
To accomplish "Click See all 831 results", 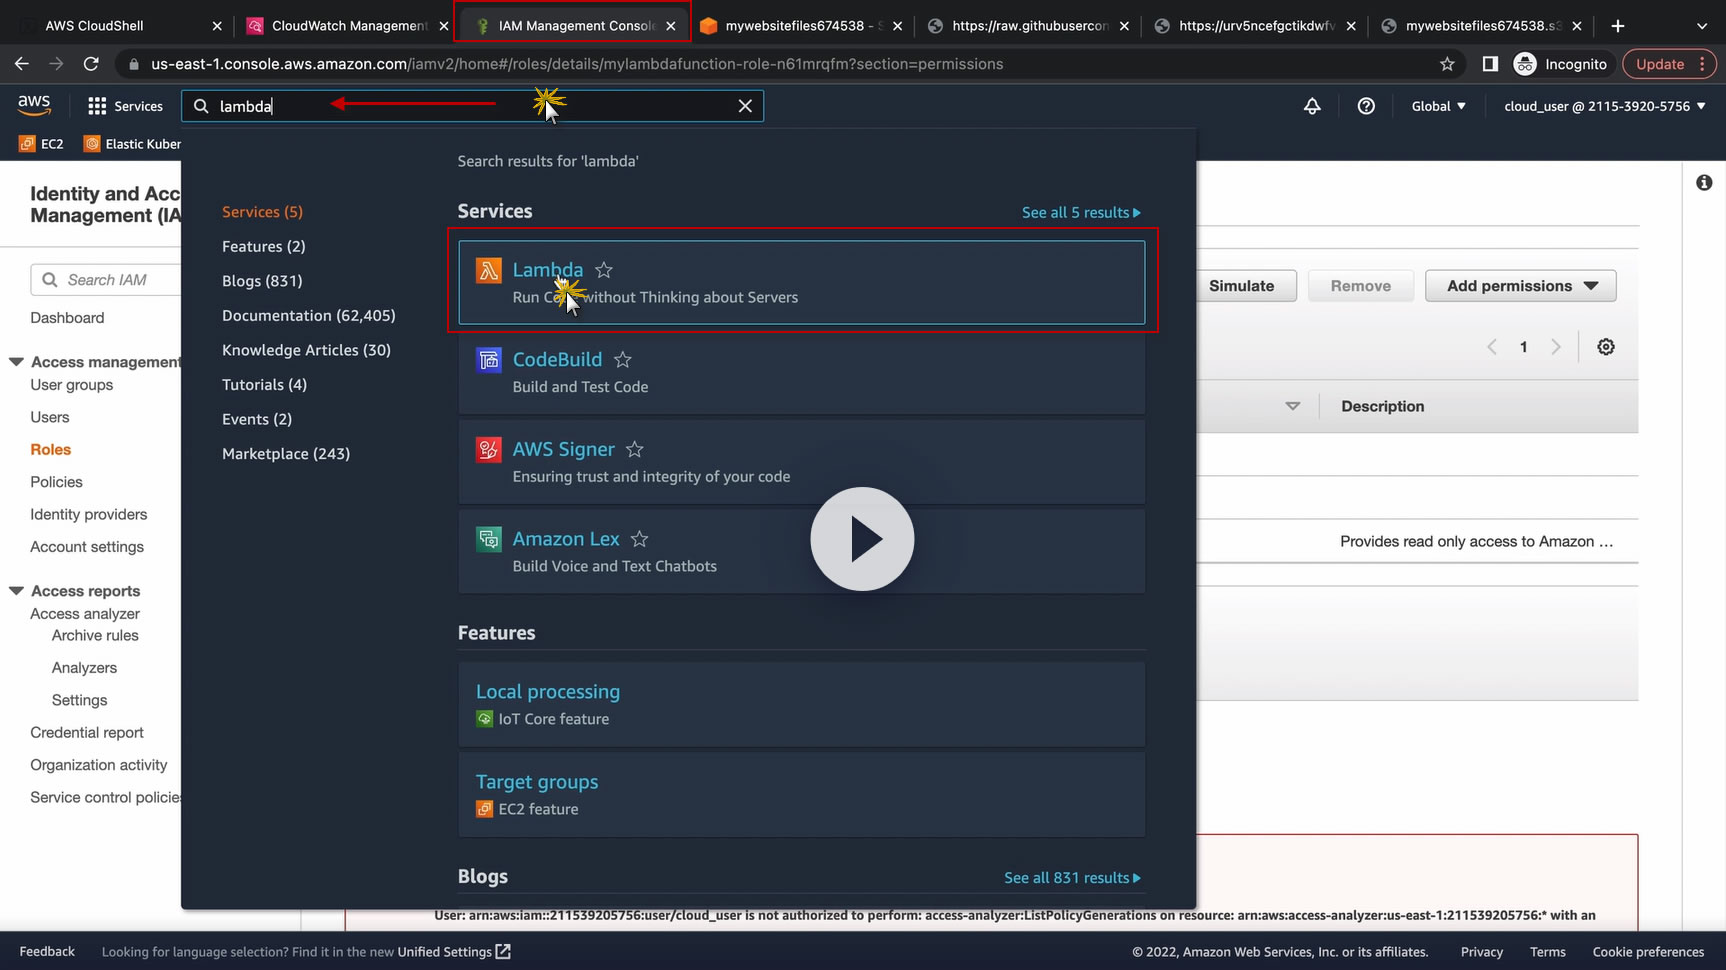I will (x=1072, y=878).
